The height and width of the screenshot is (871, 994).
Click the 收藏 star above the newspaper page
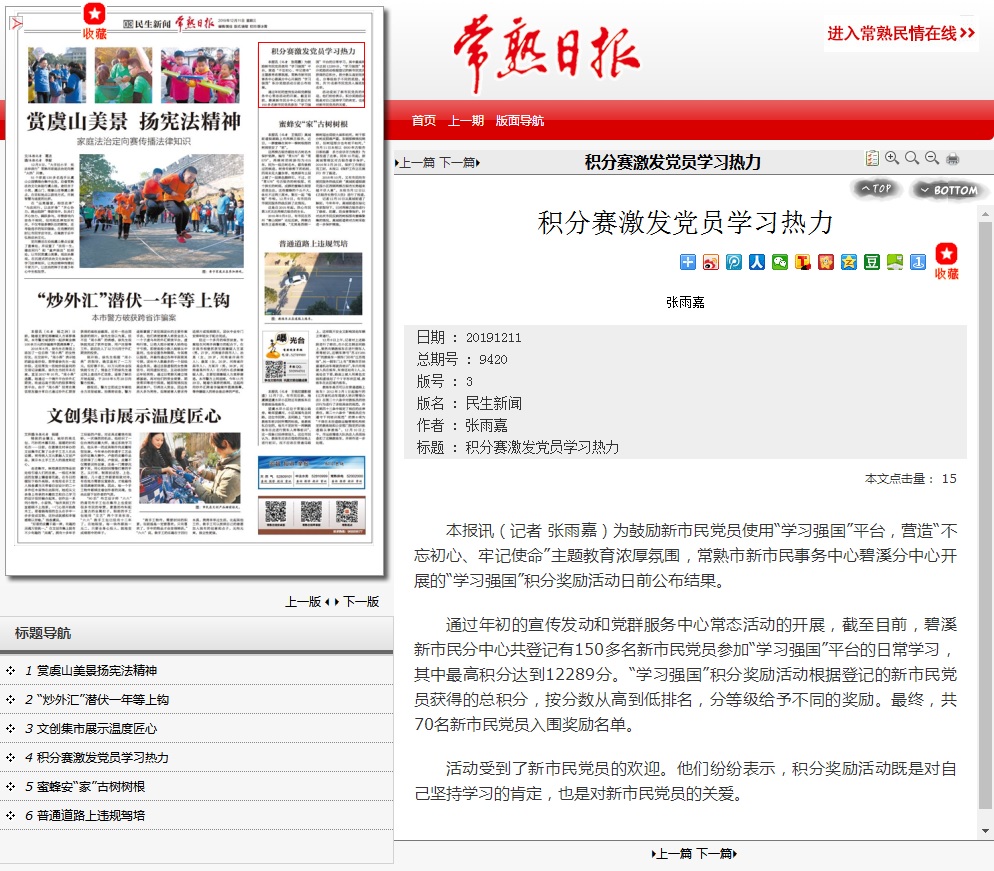94,20
